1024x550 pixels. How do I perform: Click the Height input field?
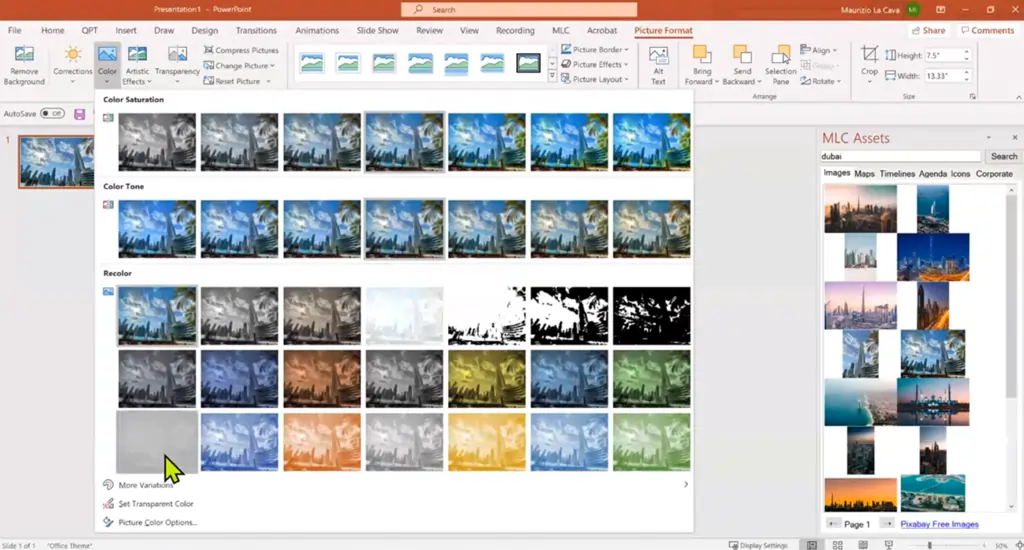pyautogui.click(x=943, y=56)
